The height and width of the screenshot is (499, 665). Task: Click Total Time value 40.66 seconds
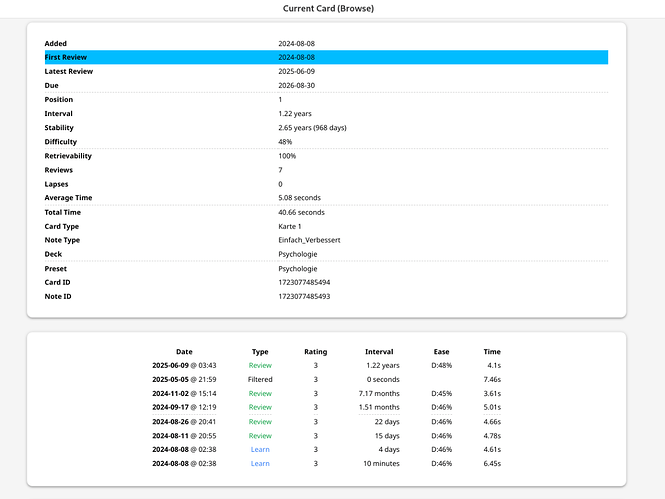point(301,212)
